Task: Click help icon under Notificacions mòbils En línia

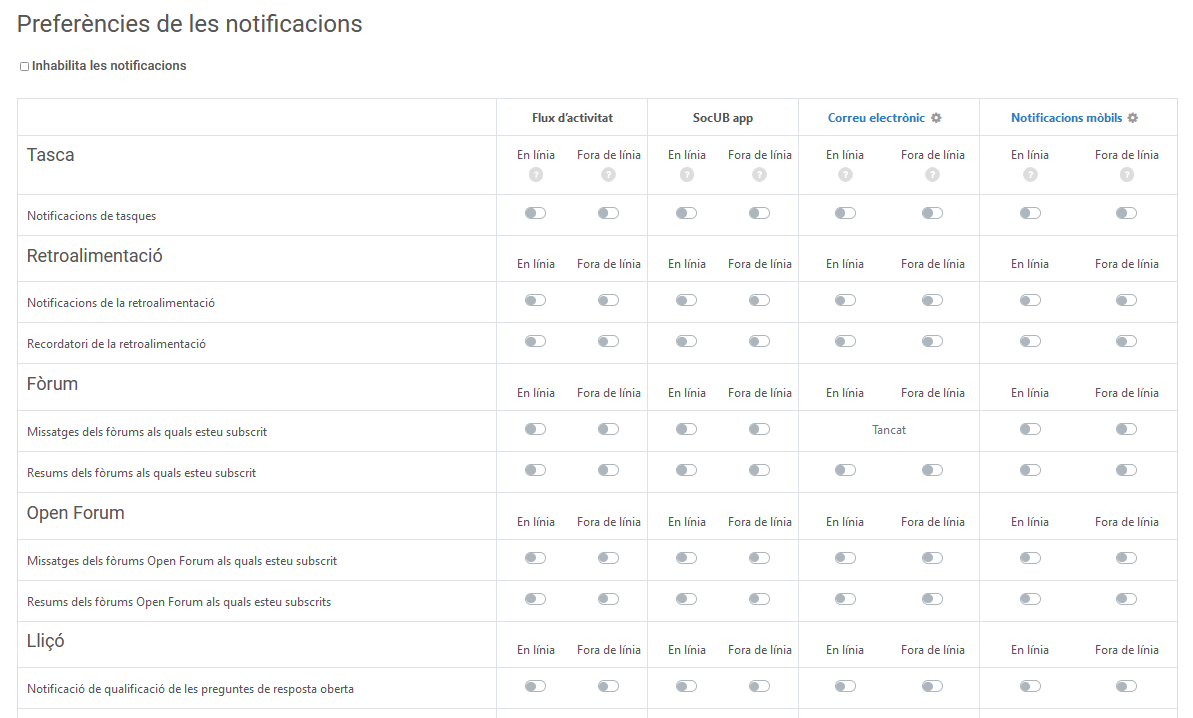Action: (1030, 175)
